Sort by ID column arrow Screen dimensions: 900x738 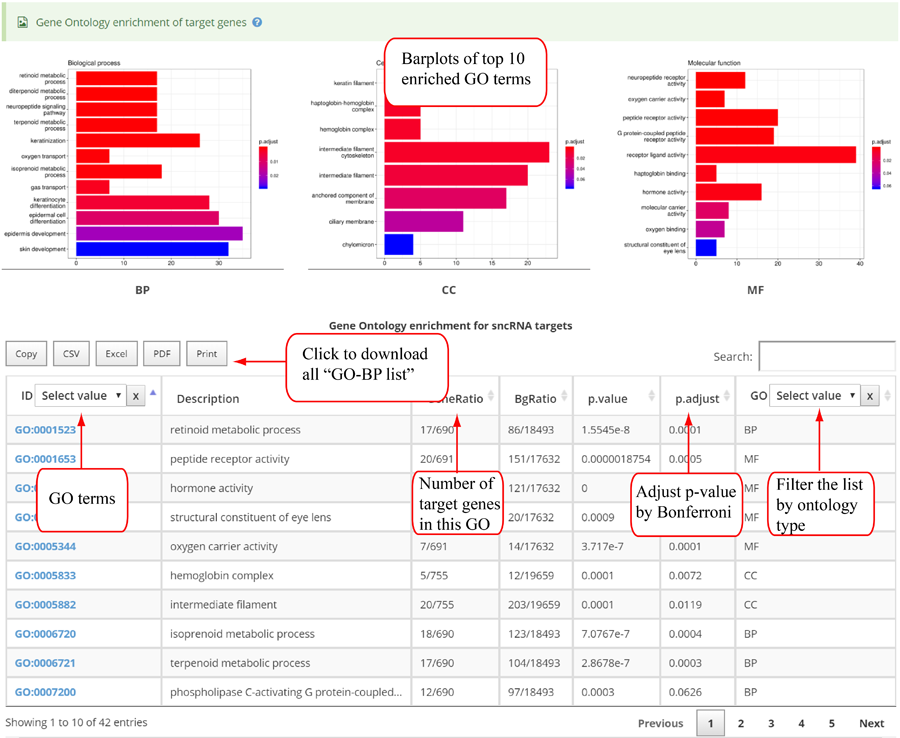[x=152, y=393]
